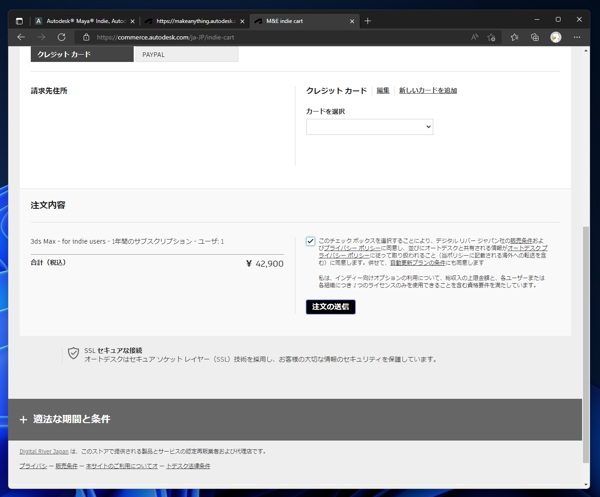This screenshot has height=497, width=600.
Task: Close the M&E indie cart tab
Action: [x=352, y=21]
